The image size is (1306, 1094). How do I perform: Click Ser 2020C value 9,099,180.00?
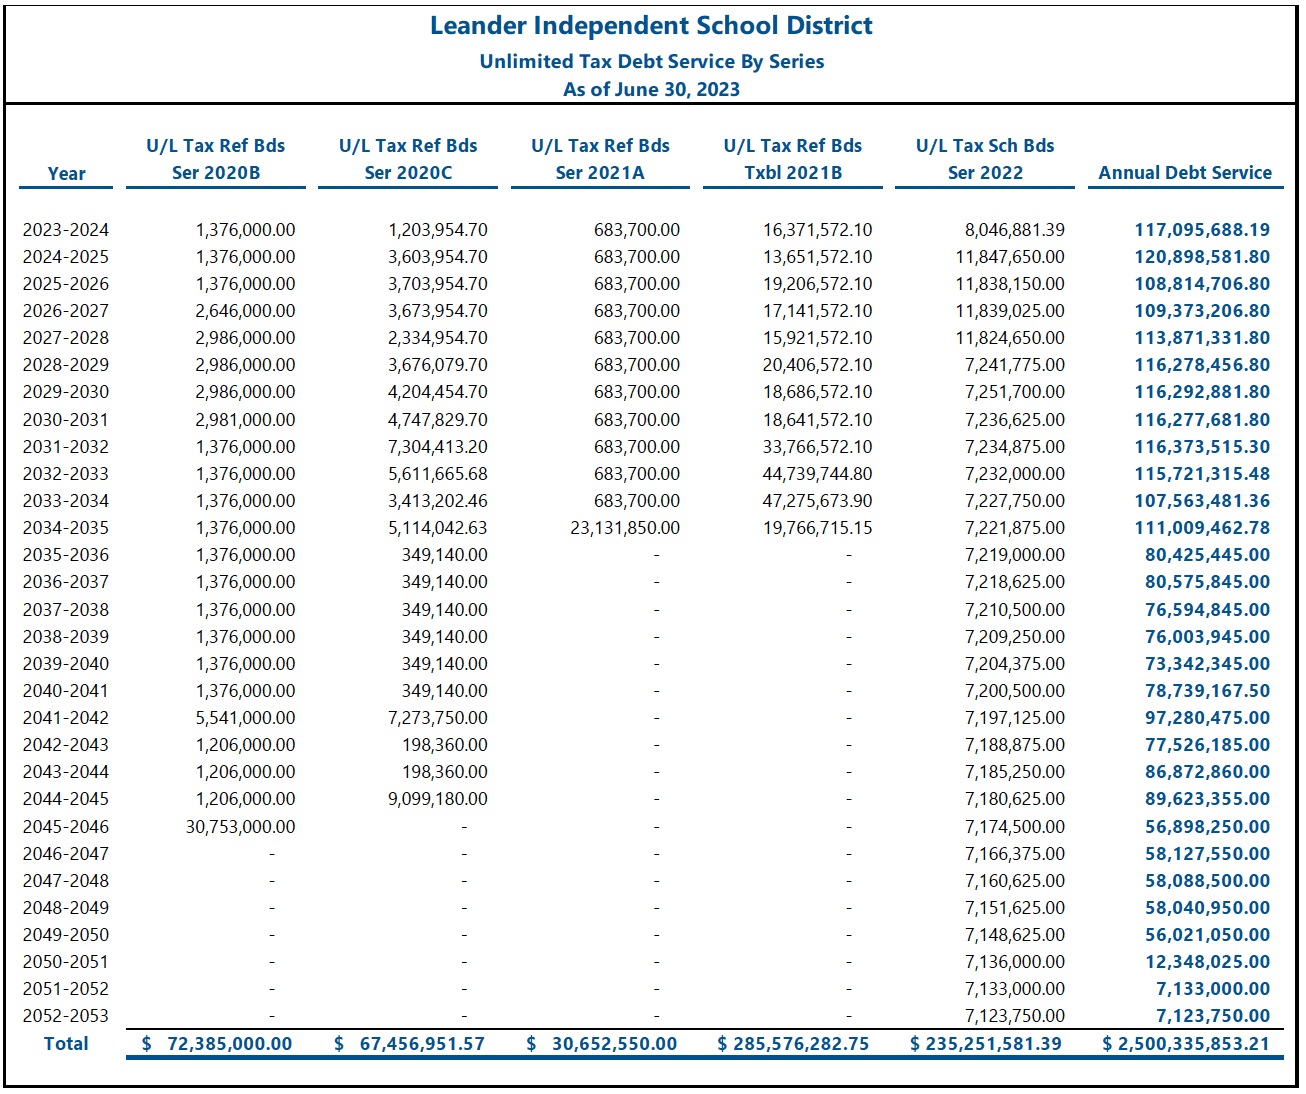coord(438,799)
